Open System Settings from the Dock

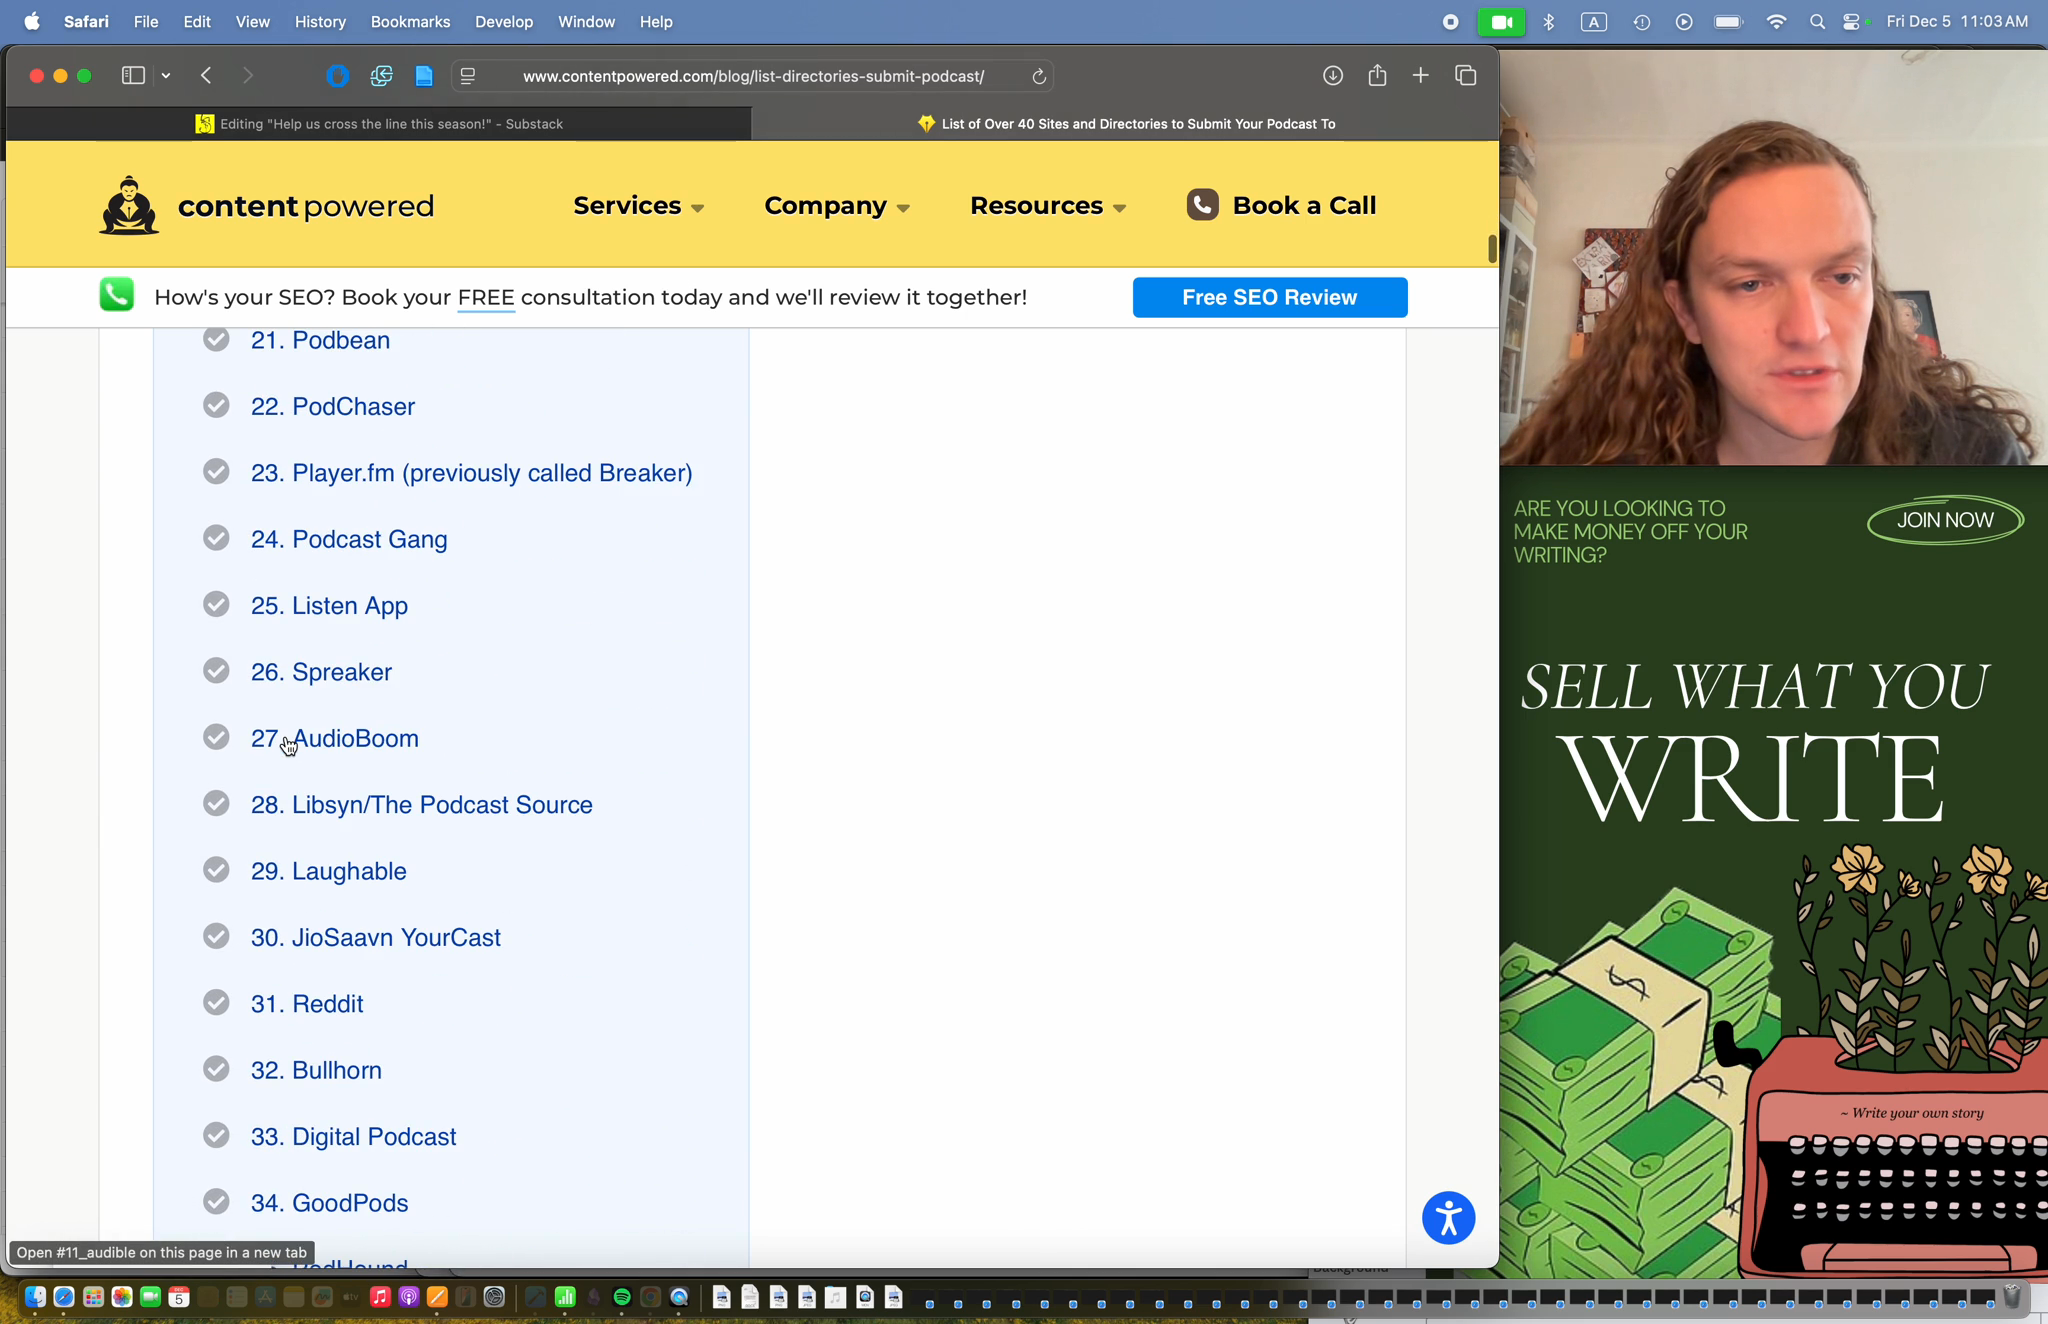(494, 1297)
